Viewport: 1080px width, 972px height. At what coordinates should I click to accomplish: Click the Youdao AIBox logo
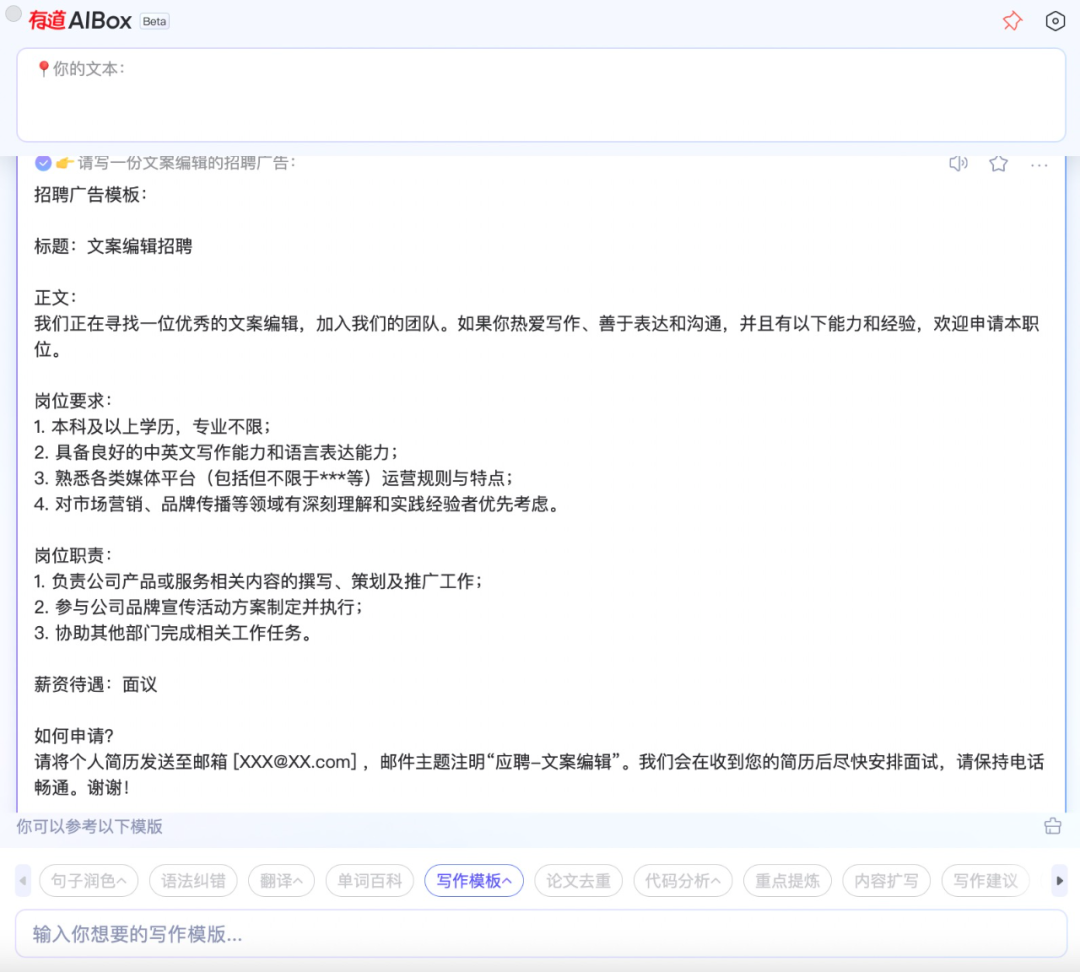[x=80, y=21]
